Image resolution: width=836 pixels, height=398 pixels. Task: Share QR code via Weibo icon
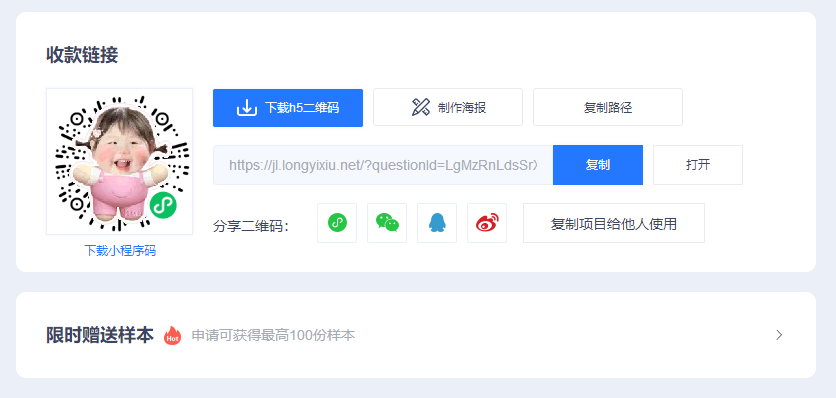coord(487,223)
